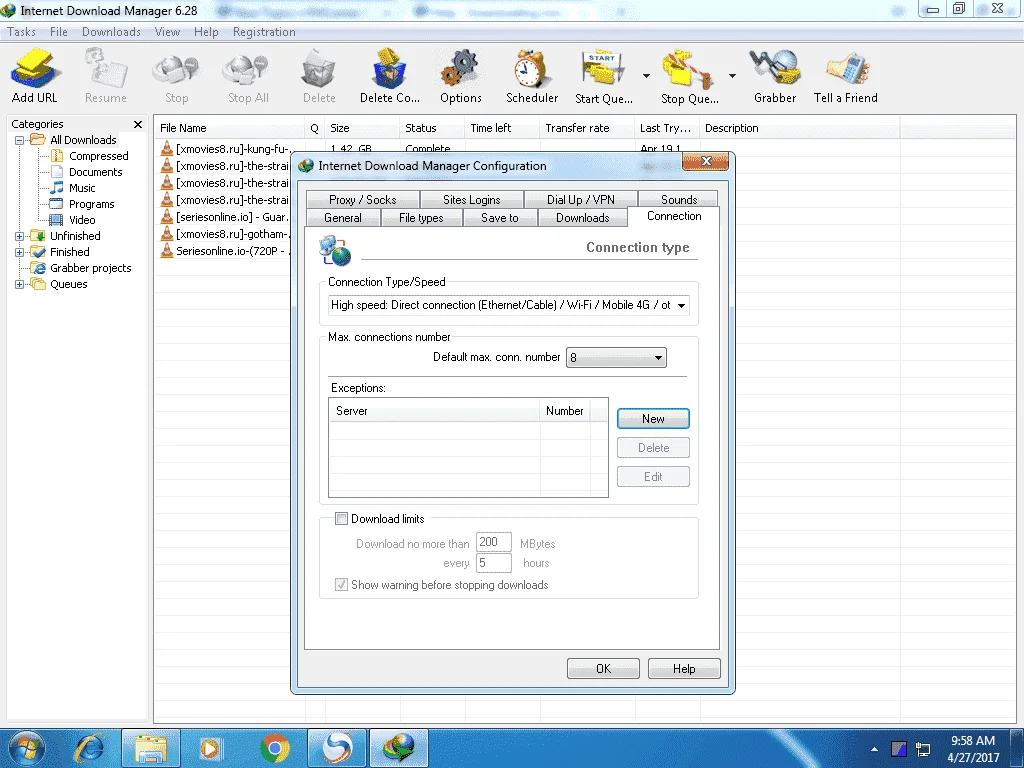Expand the Queues tree node
The width and height of the screenshot is (1024, 768).
[x=20, y=284]
